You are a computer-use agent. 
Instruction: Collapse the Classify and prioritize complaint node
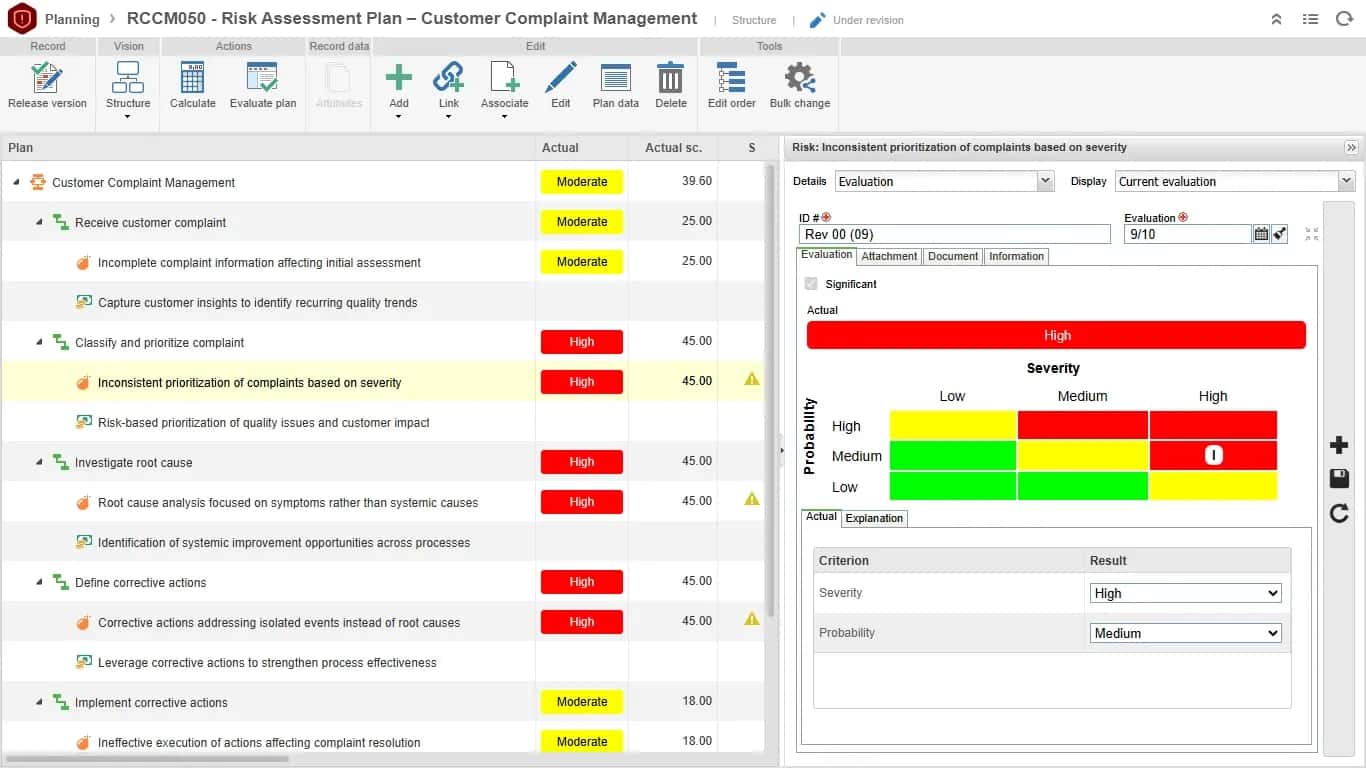[x=39, y=342]
